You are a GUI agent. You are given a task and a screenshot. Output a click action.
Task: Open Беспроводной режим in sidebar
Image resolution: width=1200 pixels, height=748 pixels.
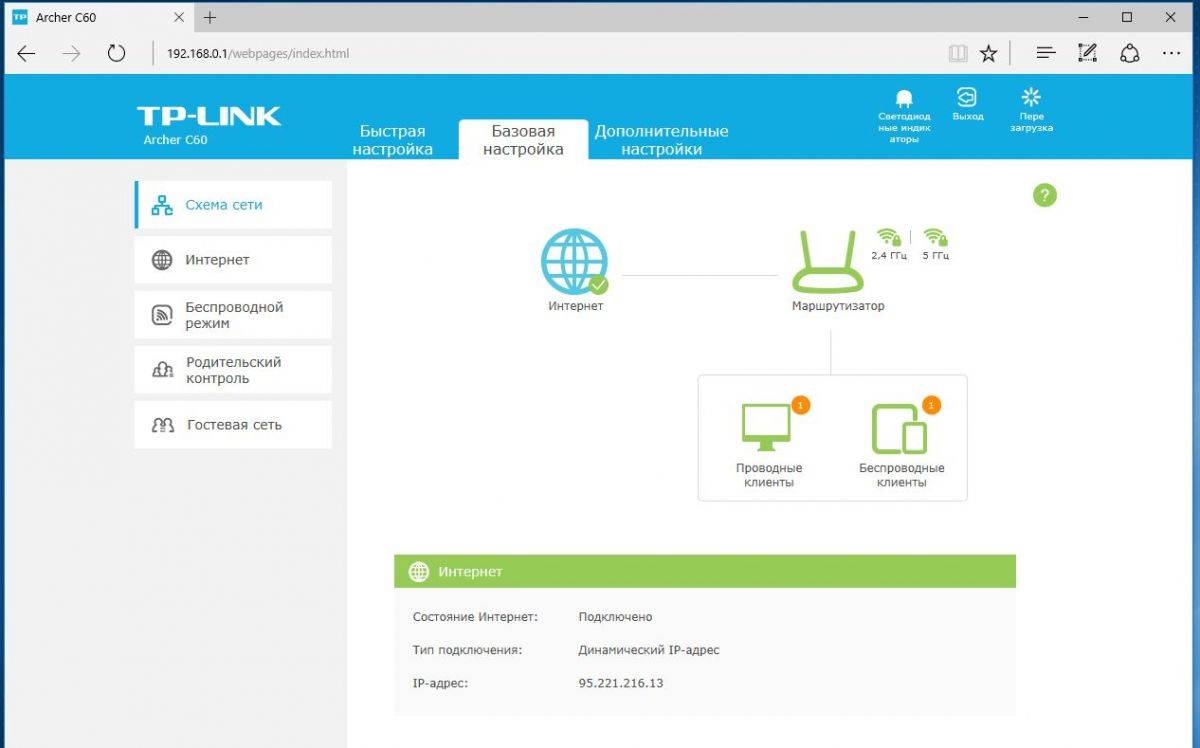233,315
